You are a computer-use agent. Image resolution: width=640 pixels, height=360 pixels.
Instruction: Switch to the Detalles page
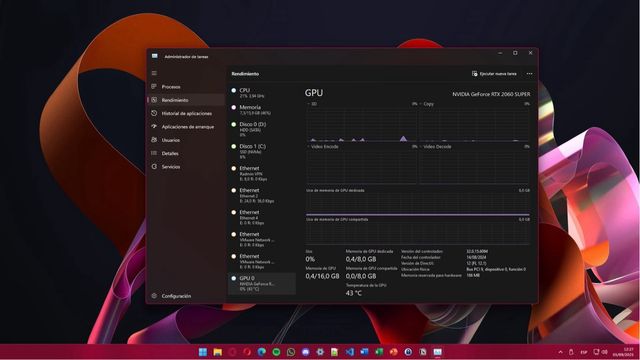(x=186, y=153)
